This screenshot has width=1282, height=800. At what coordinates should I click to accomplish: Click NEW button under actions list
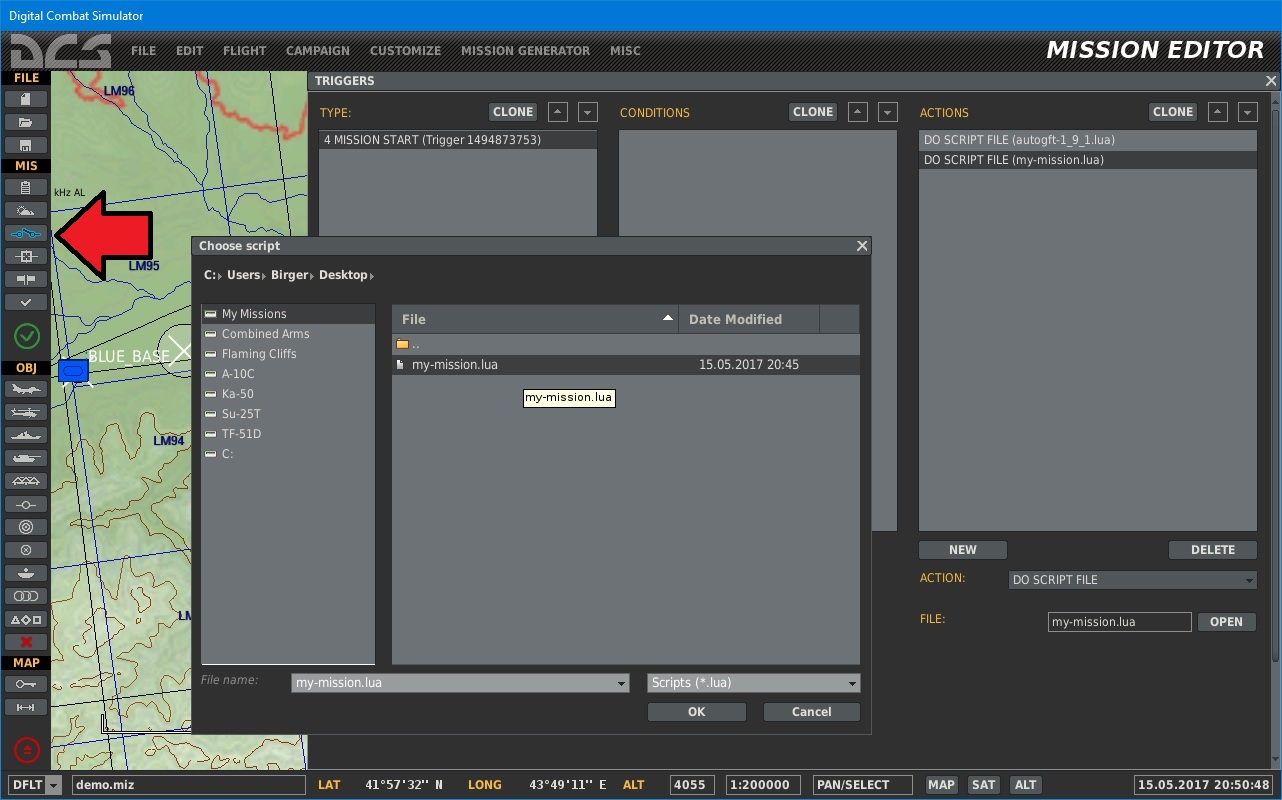[x=963, y=550]
